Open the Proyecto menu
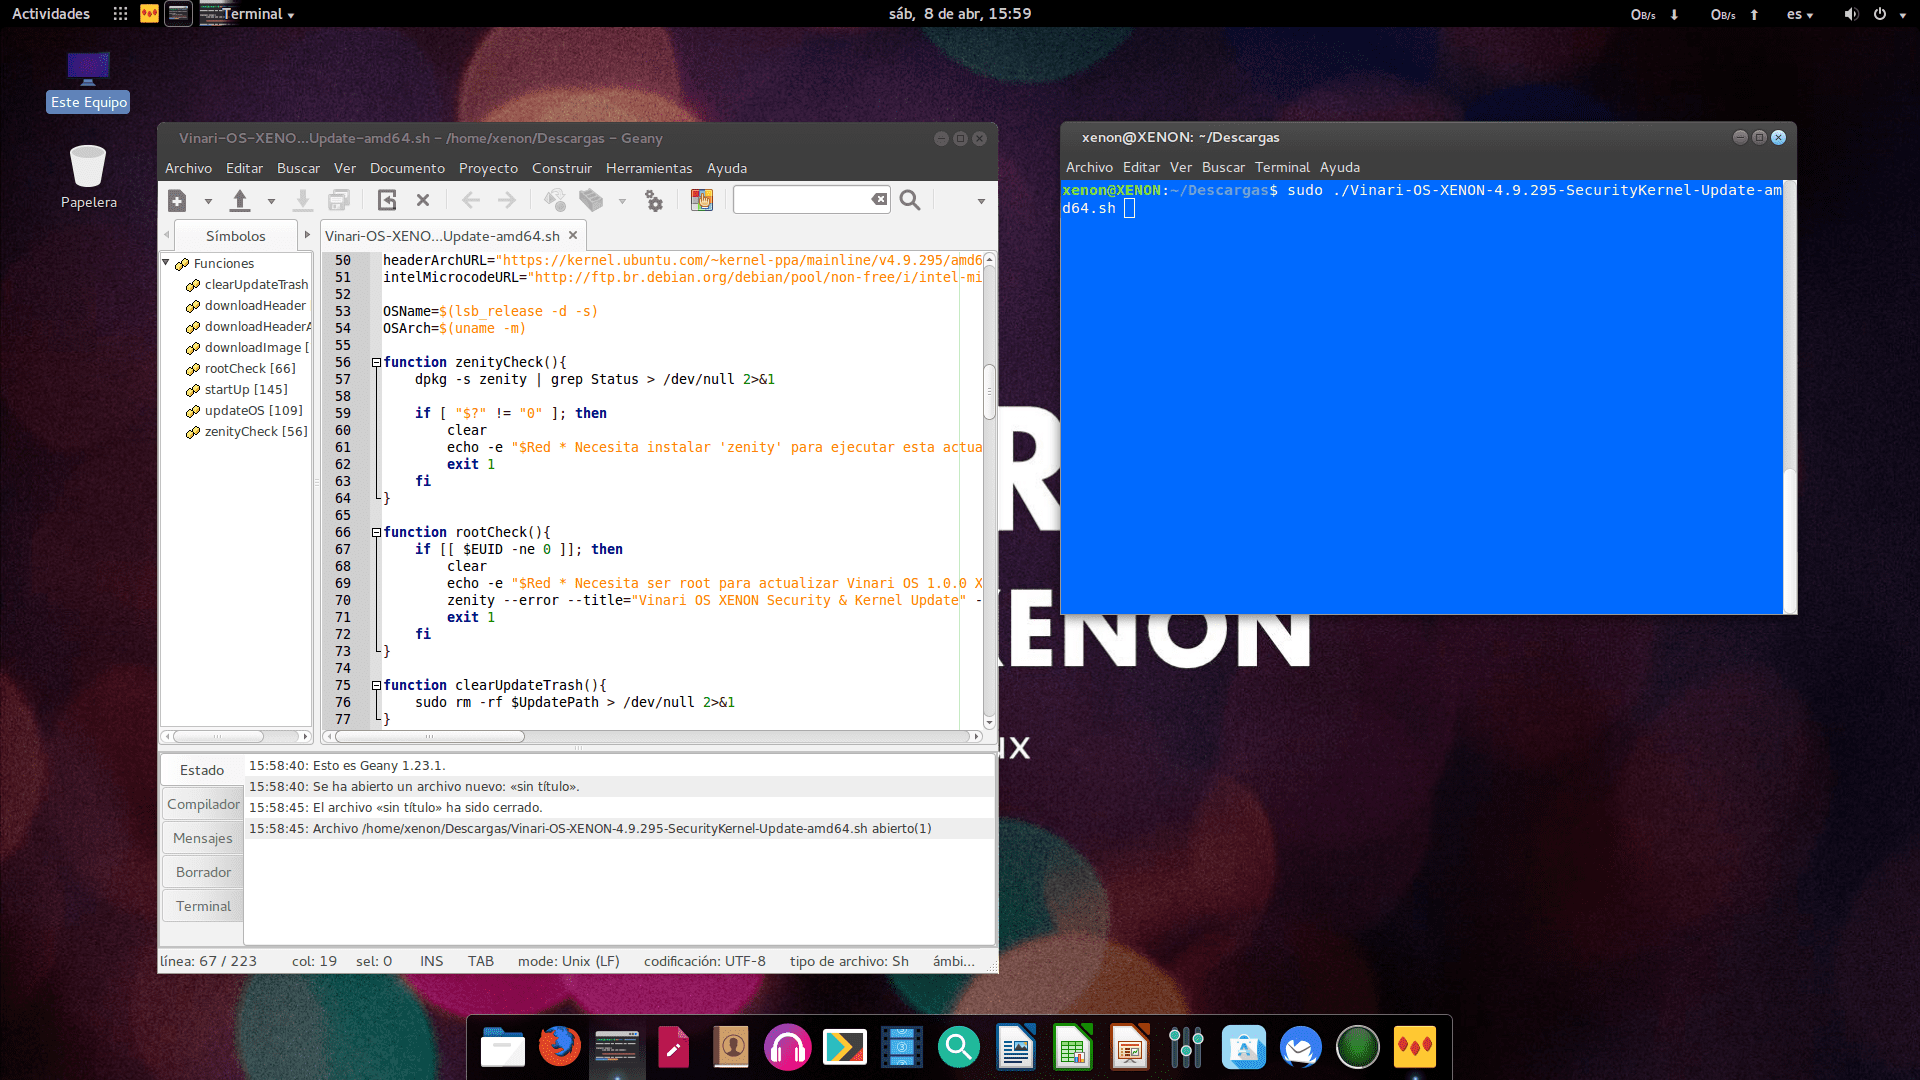Image resolution: width=1920 pixels, height=1080 pixels. click(488, 168)
